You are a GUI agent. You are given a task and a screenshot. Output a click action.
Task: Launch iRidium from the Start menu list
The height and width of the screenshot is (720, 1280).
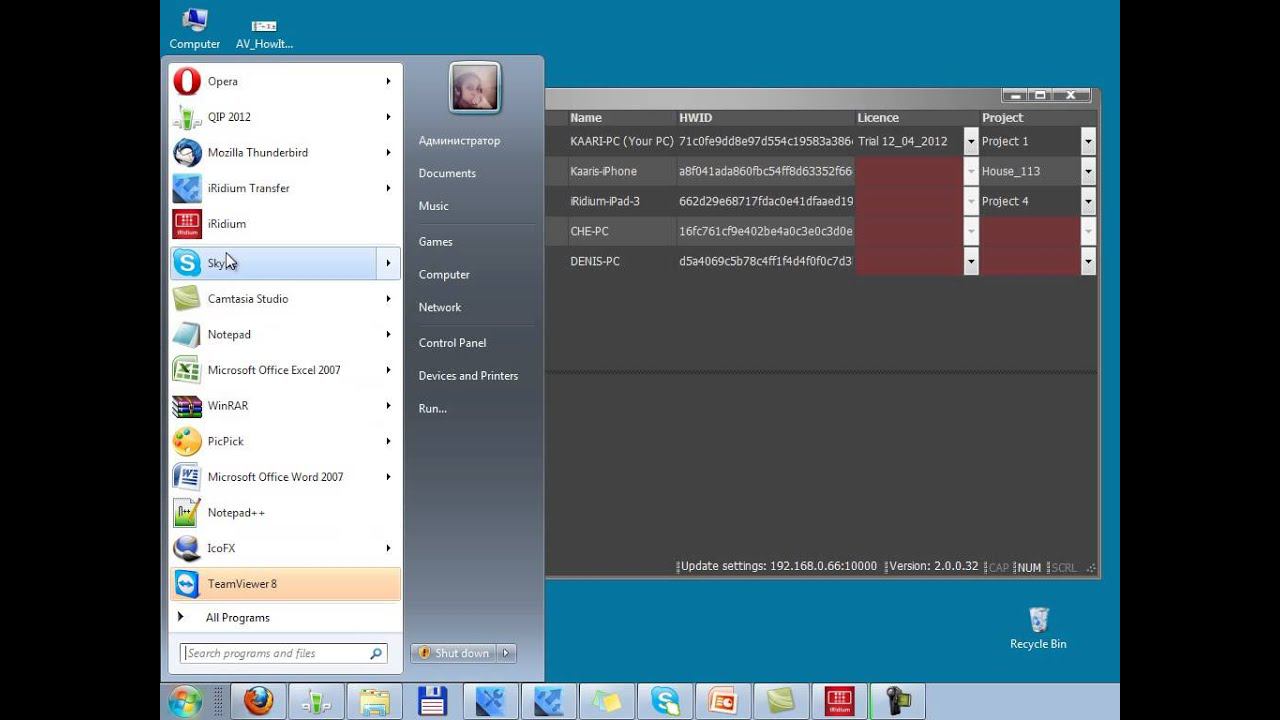(x=285, y=224)
